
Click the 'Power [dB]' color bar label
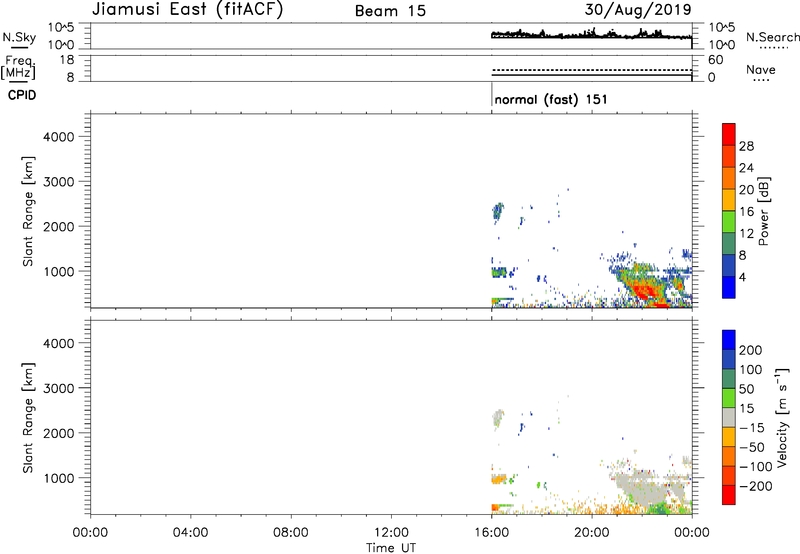[763, 211]
